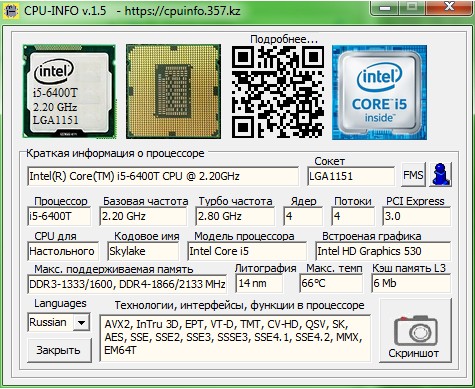Minimize the CPU-INFO window

pyautogui.click(x=385, y=8)
